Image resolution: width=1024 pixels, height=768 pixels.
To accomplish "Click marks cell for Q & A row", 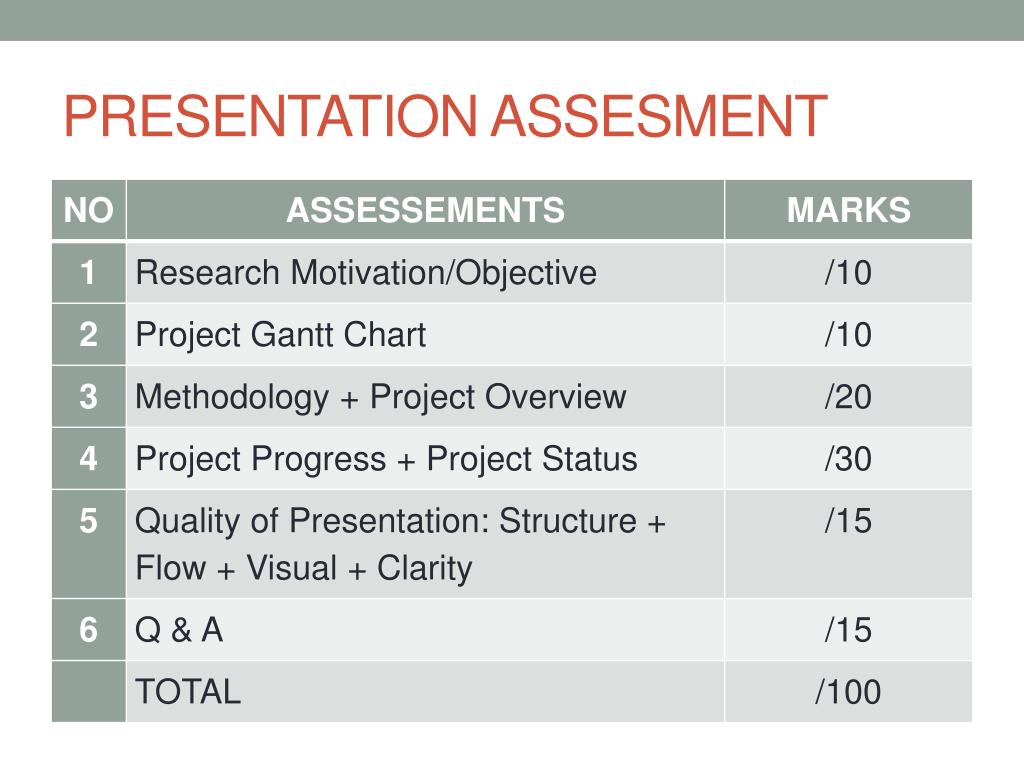I will tap(848, 630).
